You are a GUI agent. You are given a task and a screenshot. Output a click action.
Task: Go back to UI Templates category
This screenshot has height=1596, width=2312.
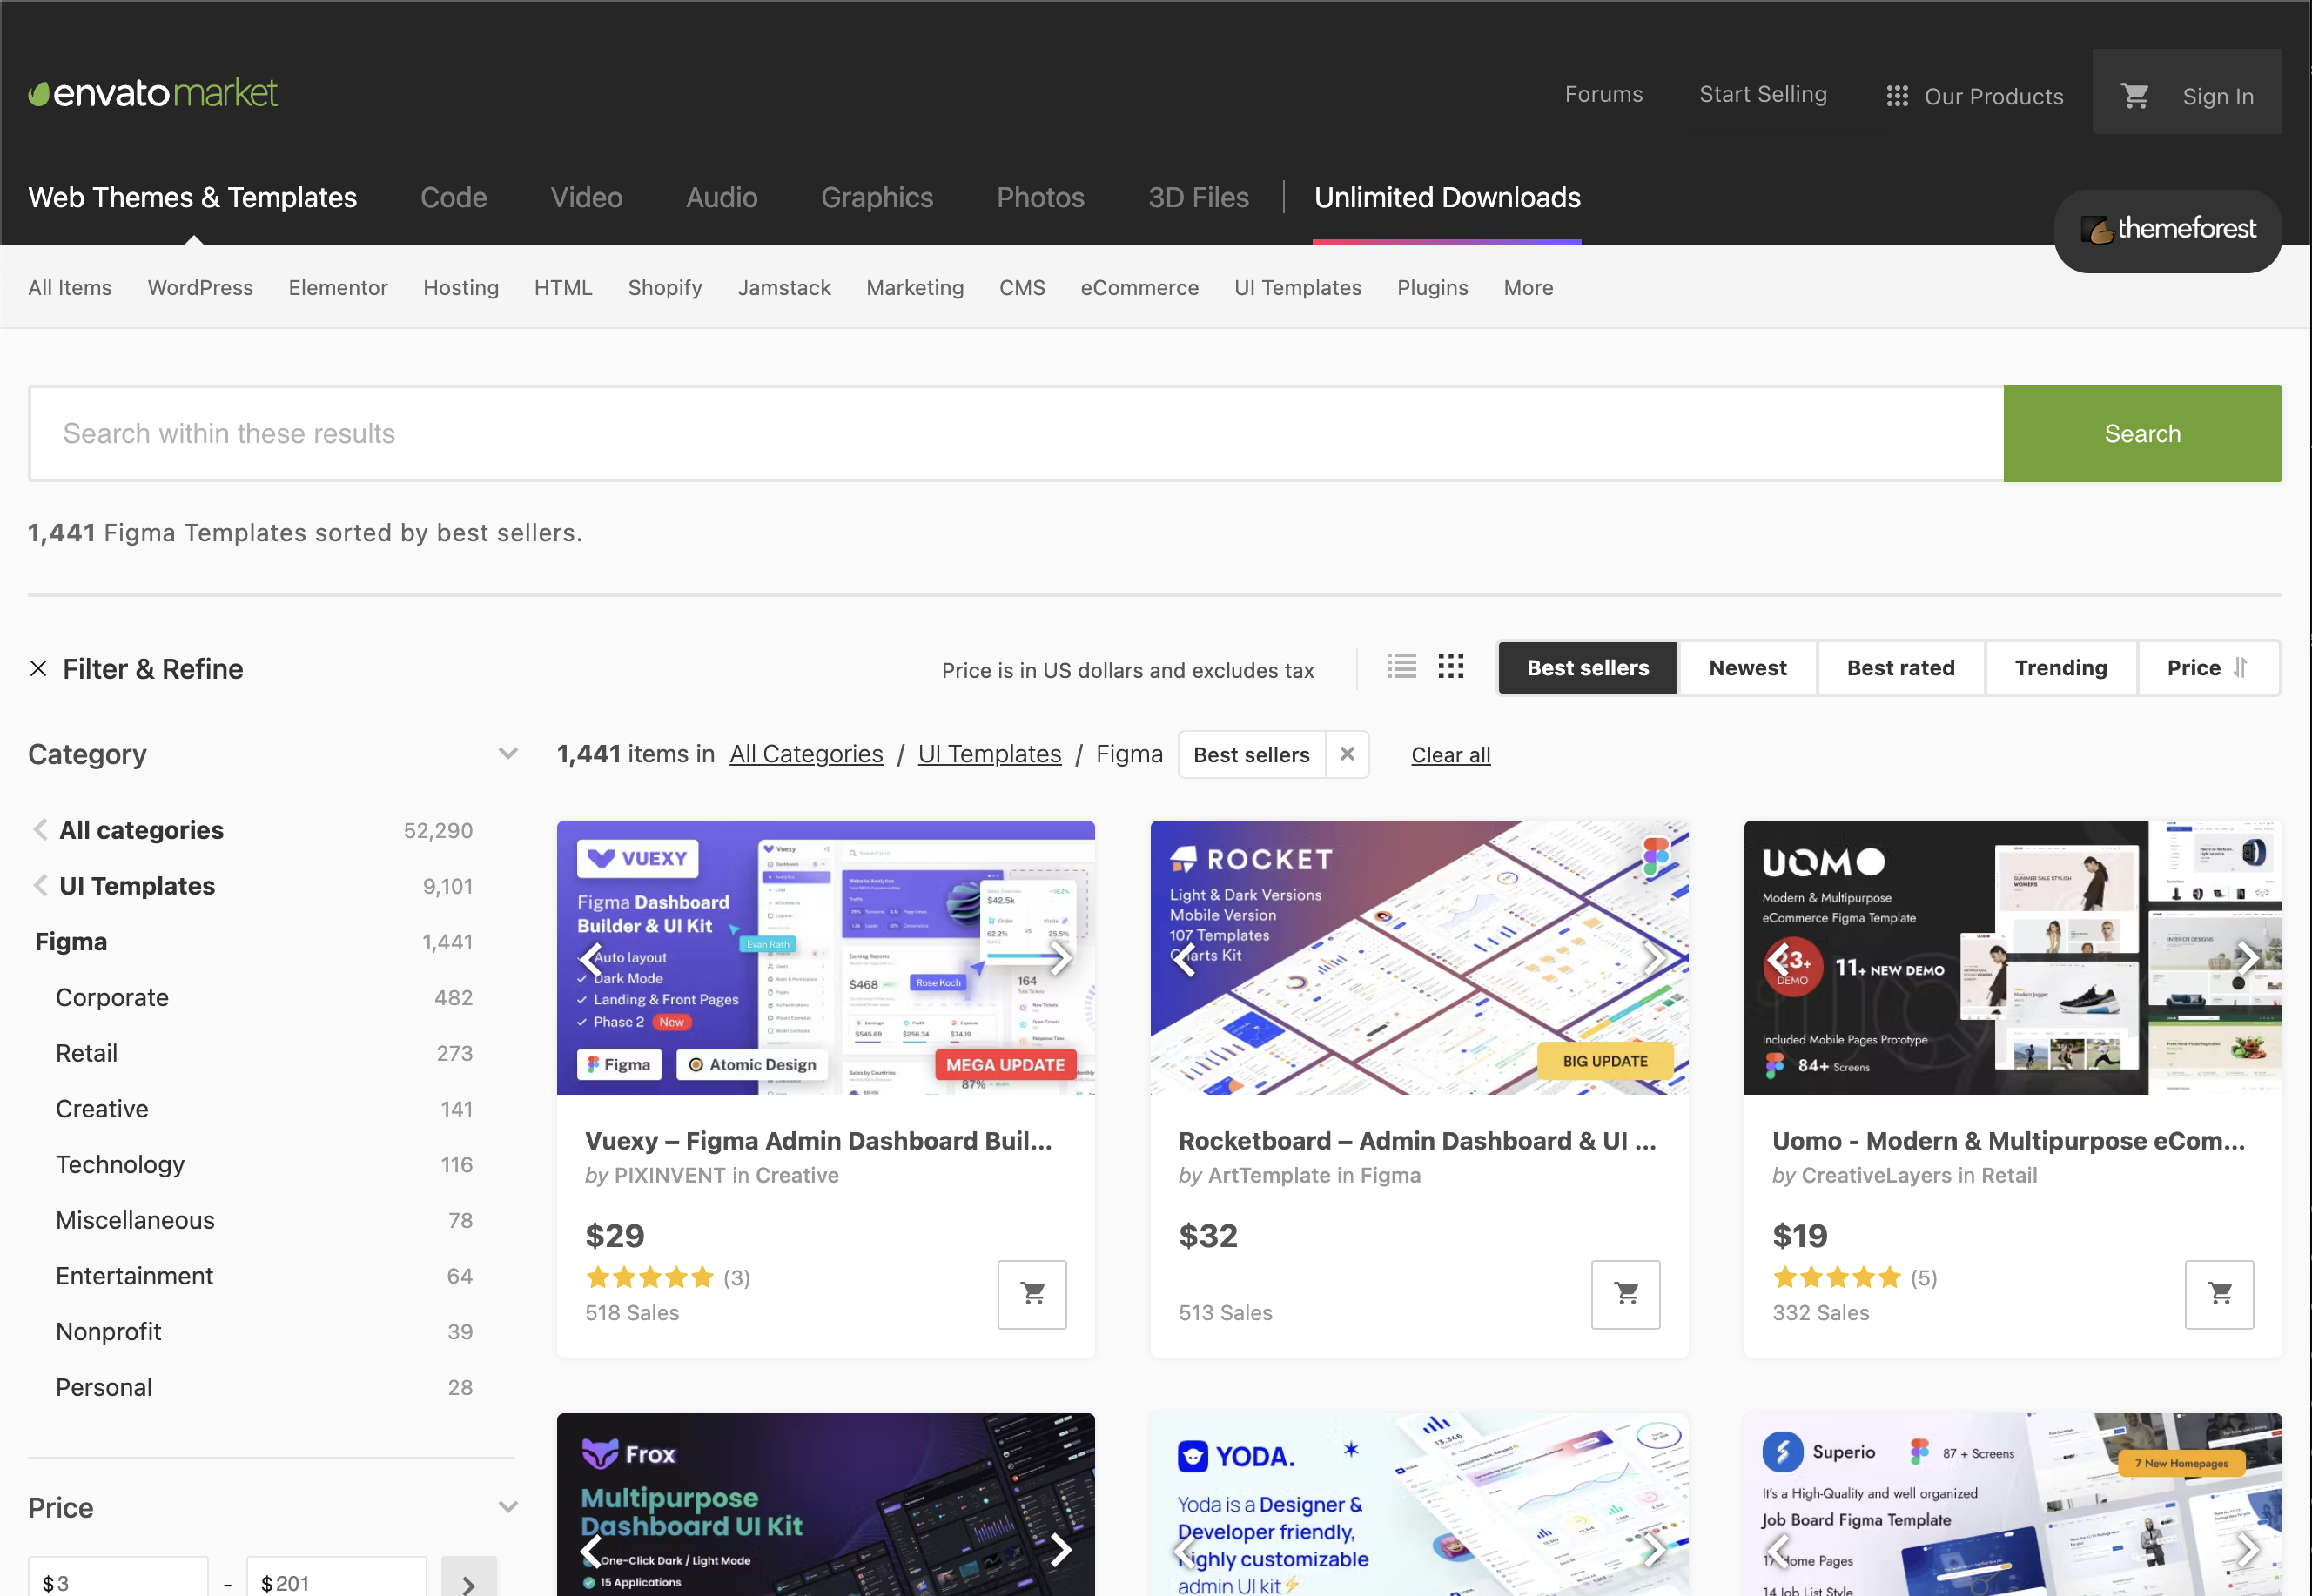point(137,886)
